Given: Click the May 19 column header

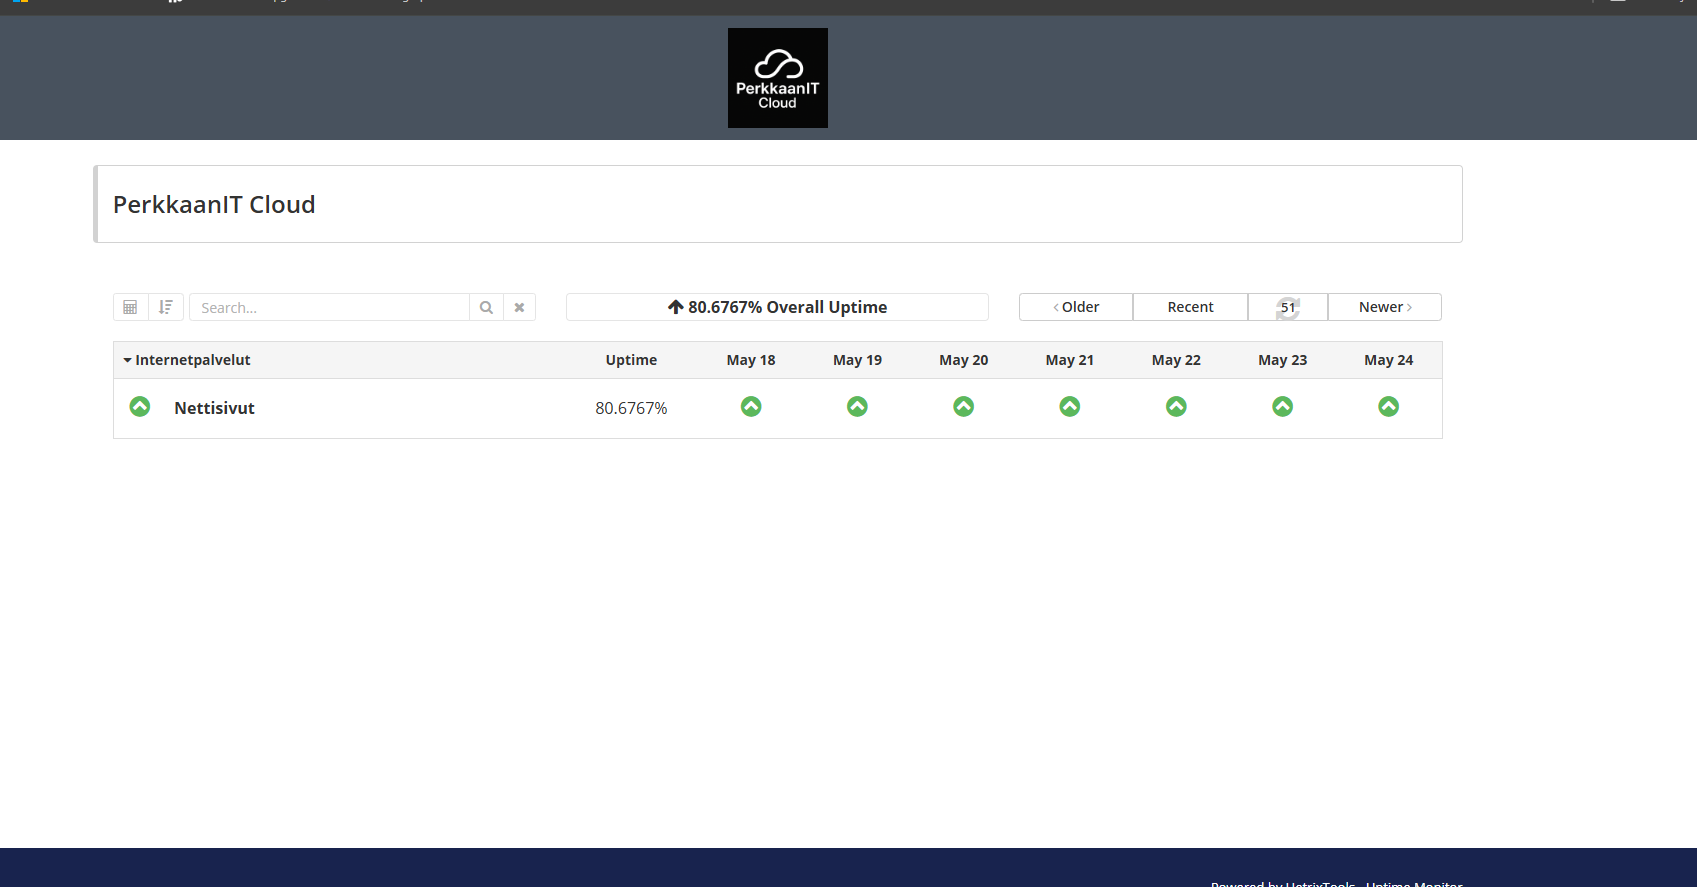Looking at the screenshot, I should (x=857, y=360).
